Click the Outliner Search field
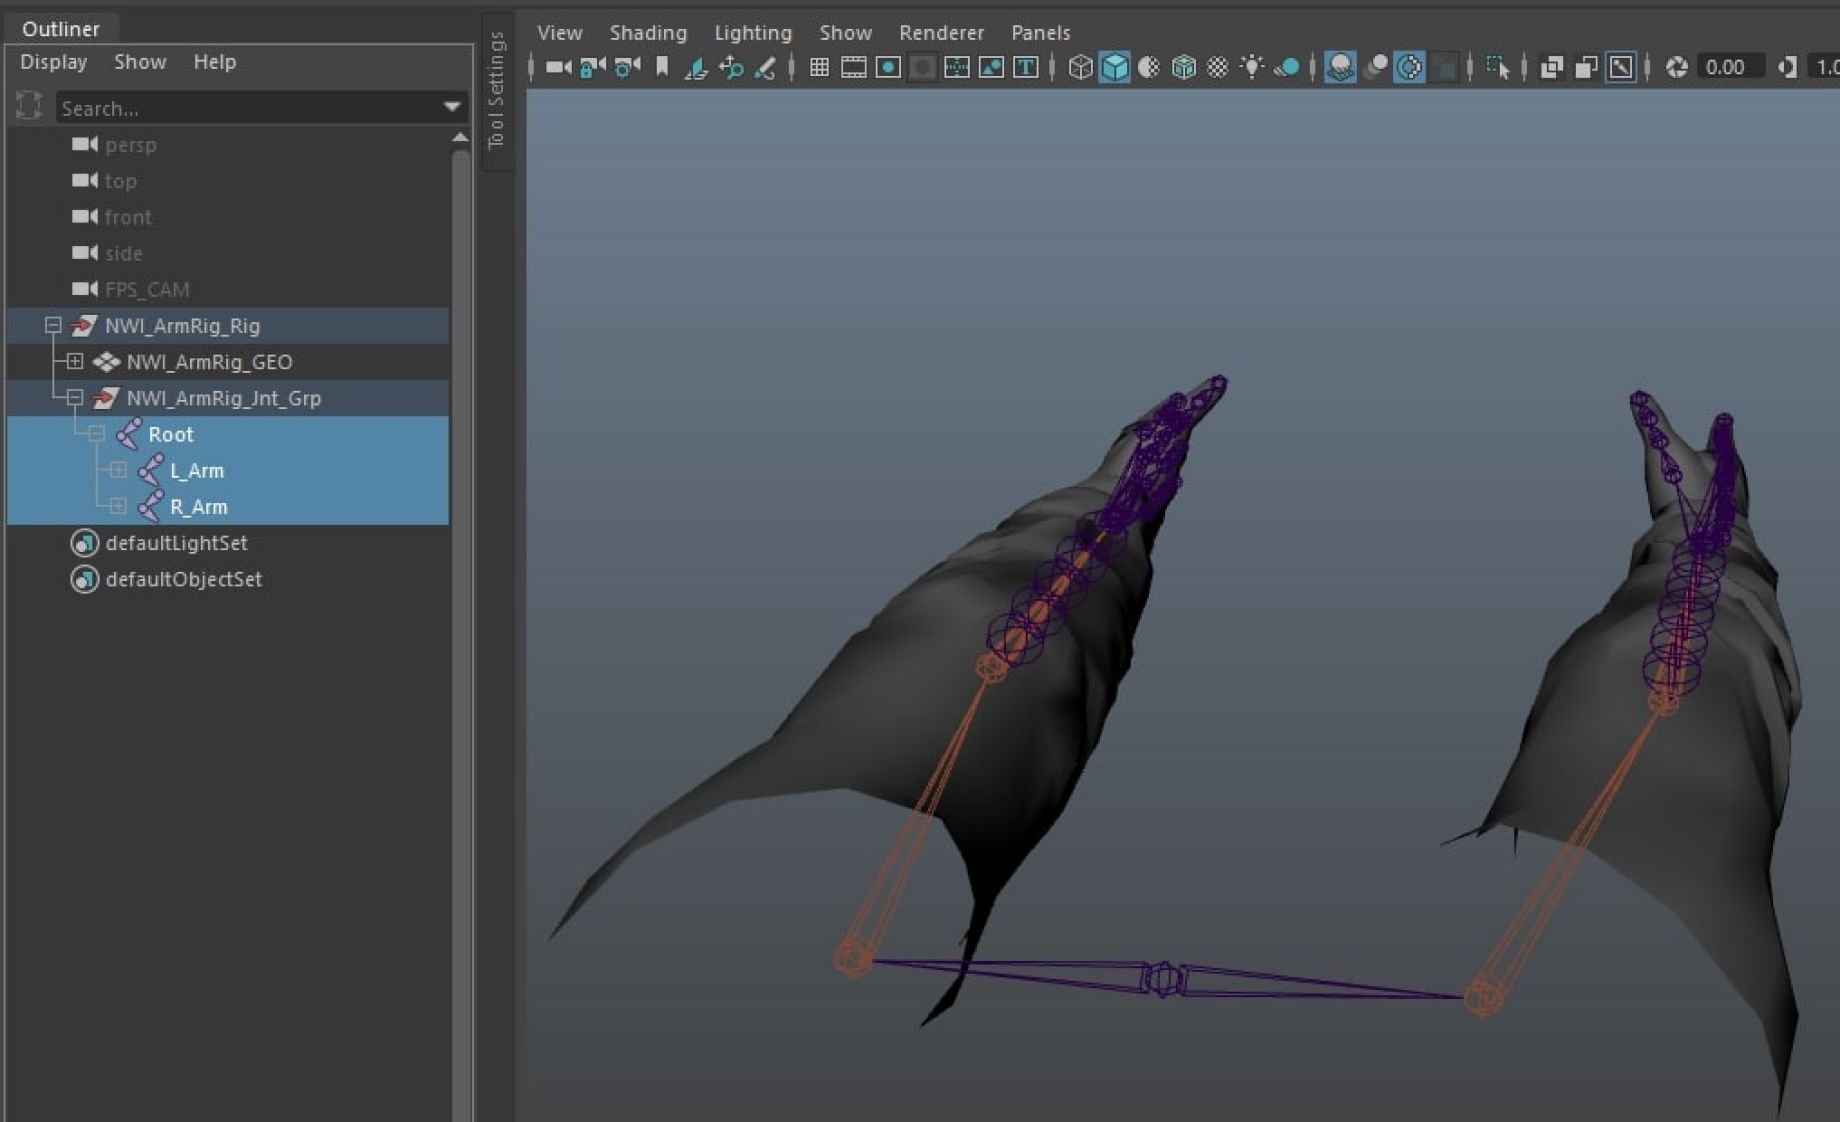Screen dimensions: 1840x1122 [x=248, y=108]
